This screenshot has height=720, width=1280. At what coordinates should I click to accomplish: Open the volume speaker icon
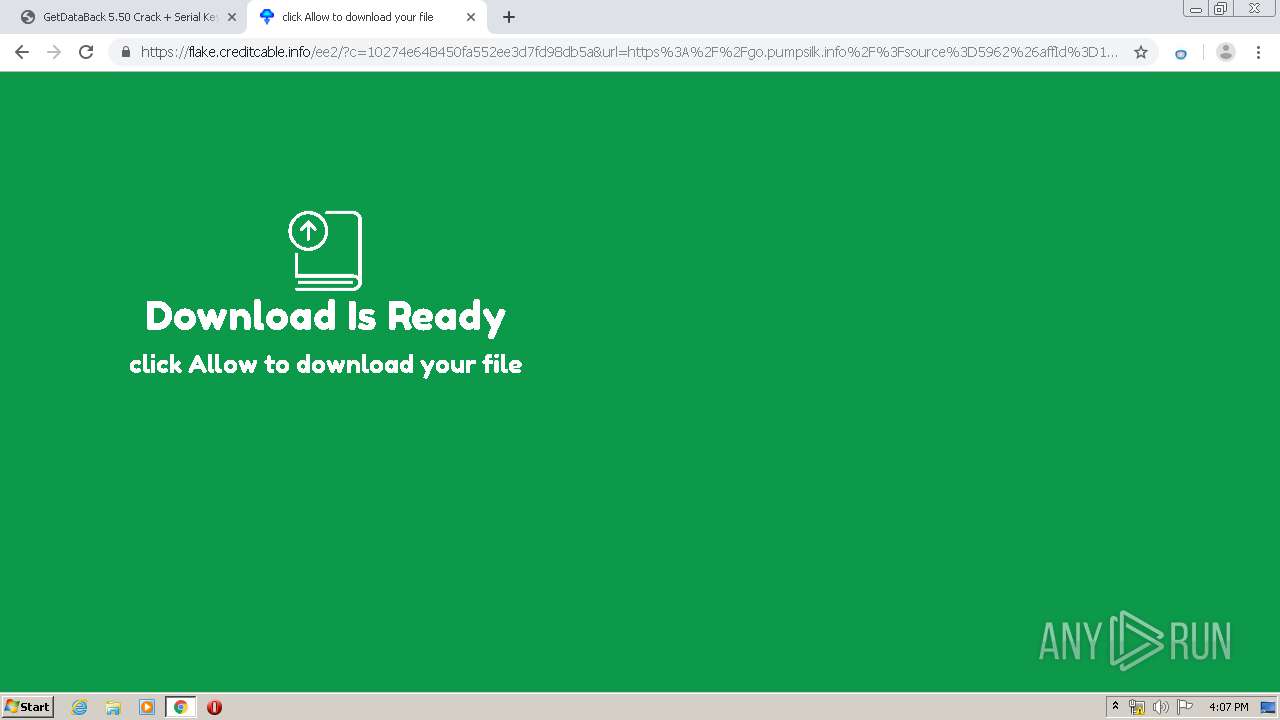[x=1160, y=707]
